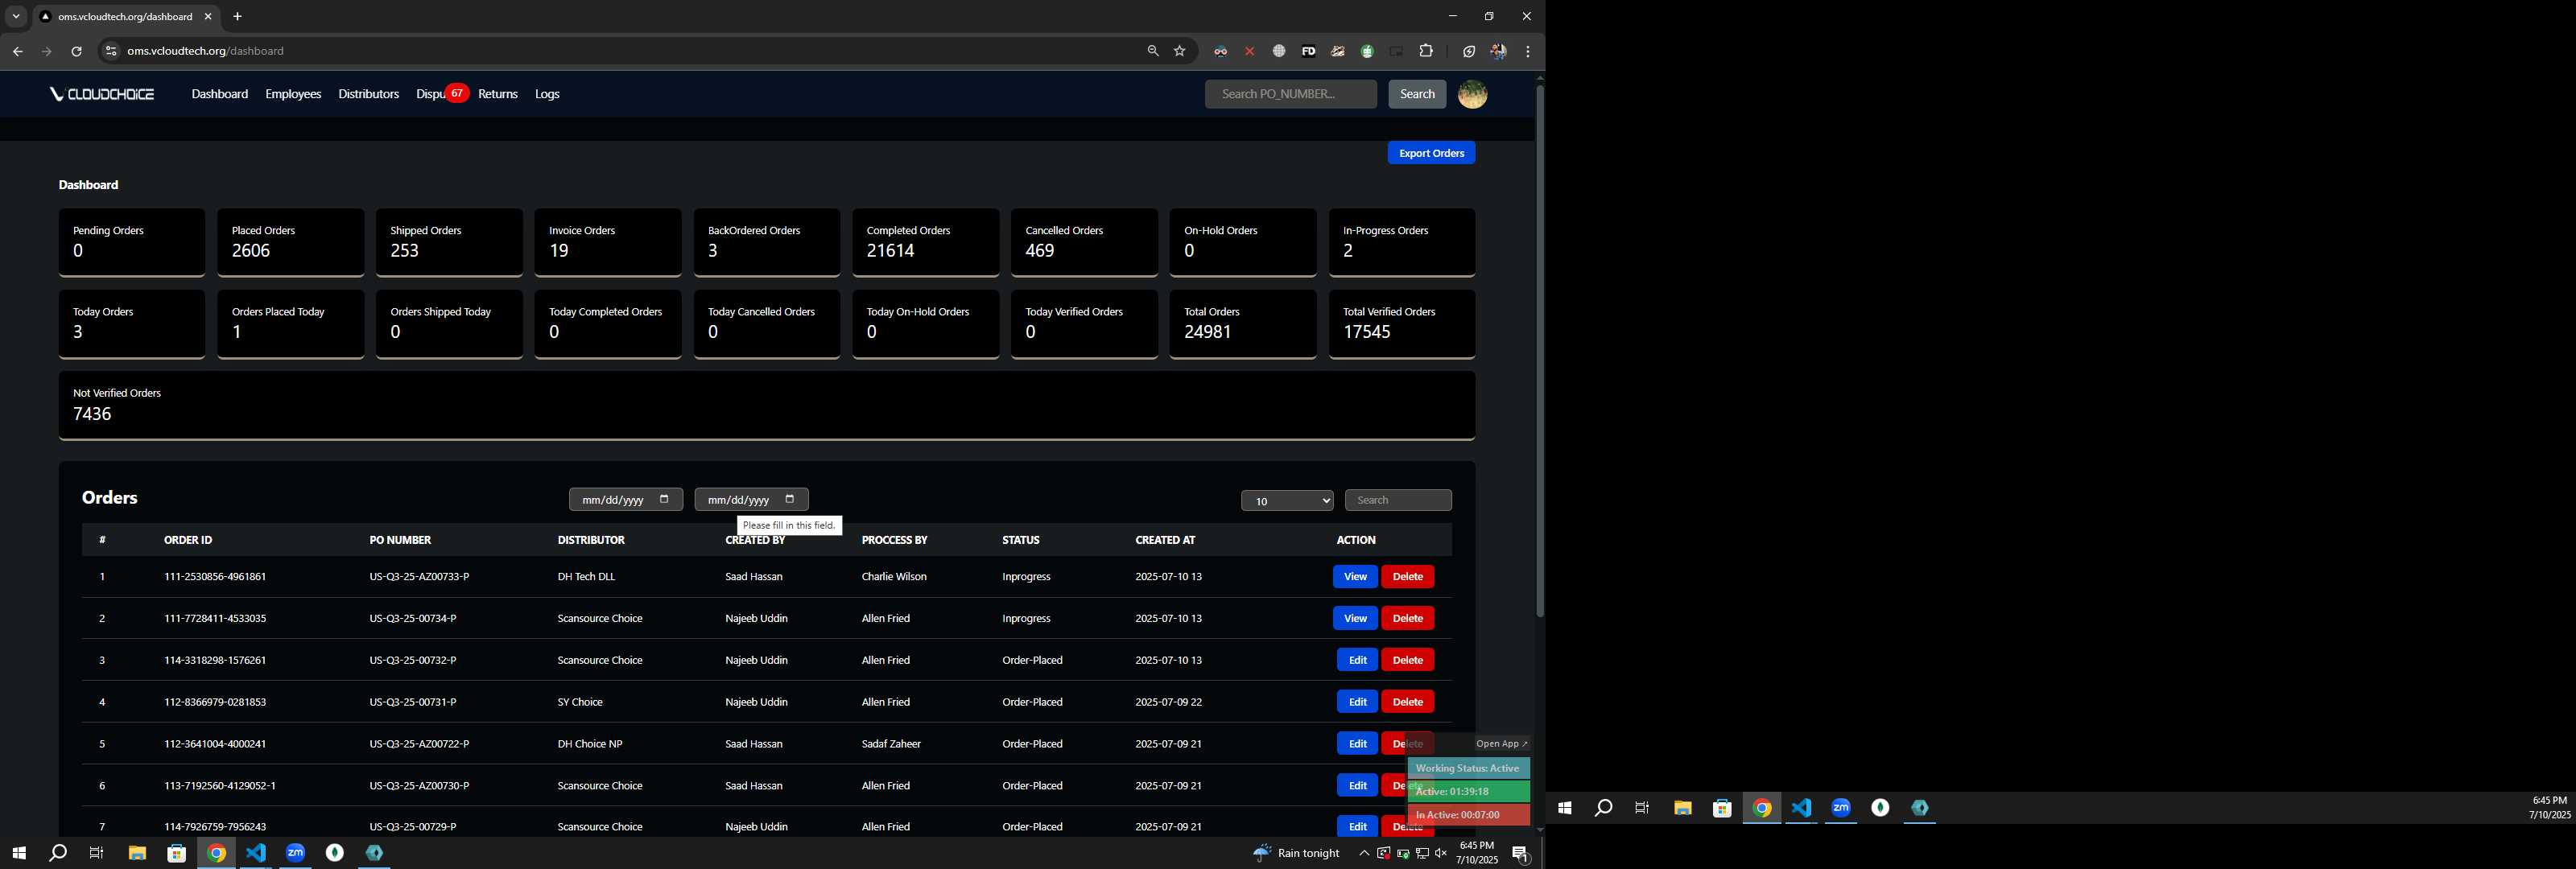Viewport: 2576px width, 869px height.
Task: Edit order US-Q3-25-00731-P
Action: coord(1357,702)
